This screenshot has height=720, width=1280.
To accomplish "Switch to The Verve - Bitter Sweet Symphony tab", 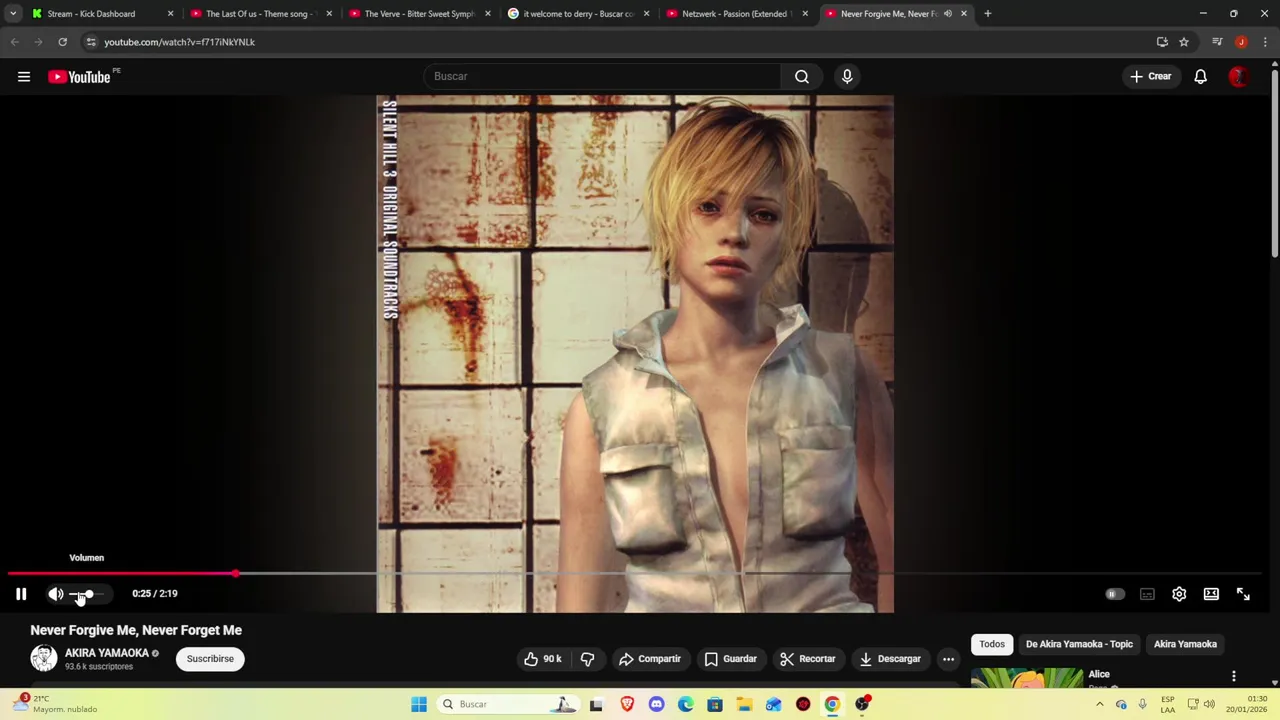I will coord(418,14).
